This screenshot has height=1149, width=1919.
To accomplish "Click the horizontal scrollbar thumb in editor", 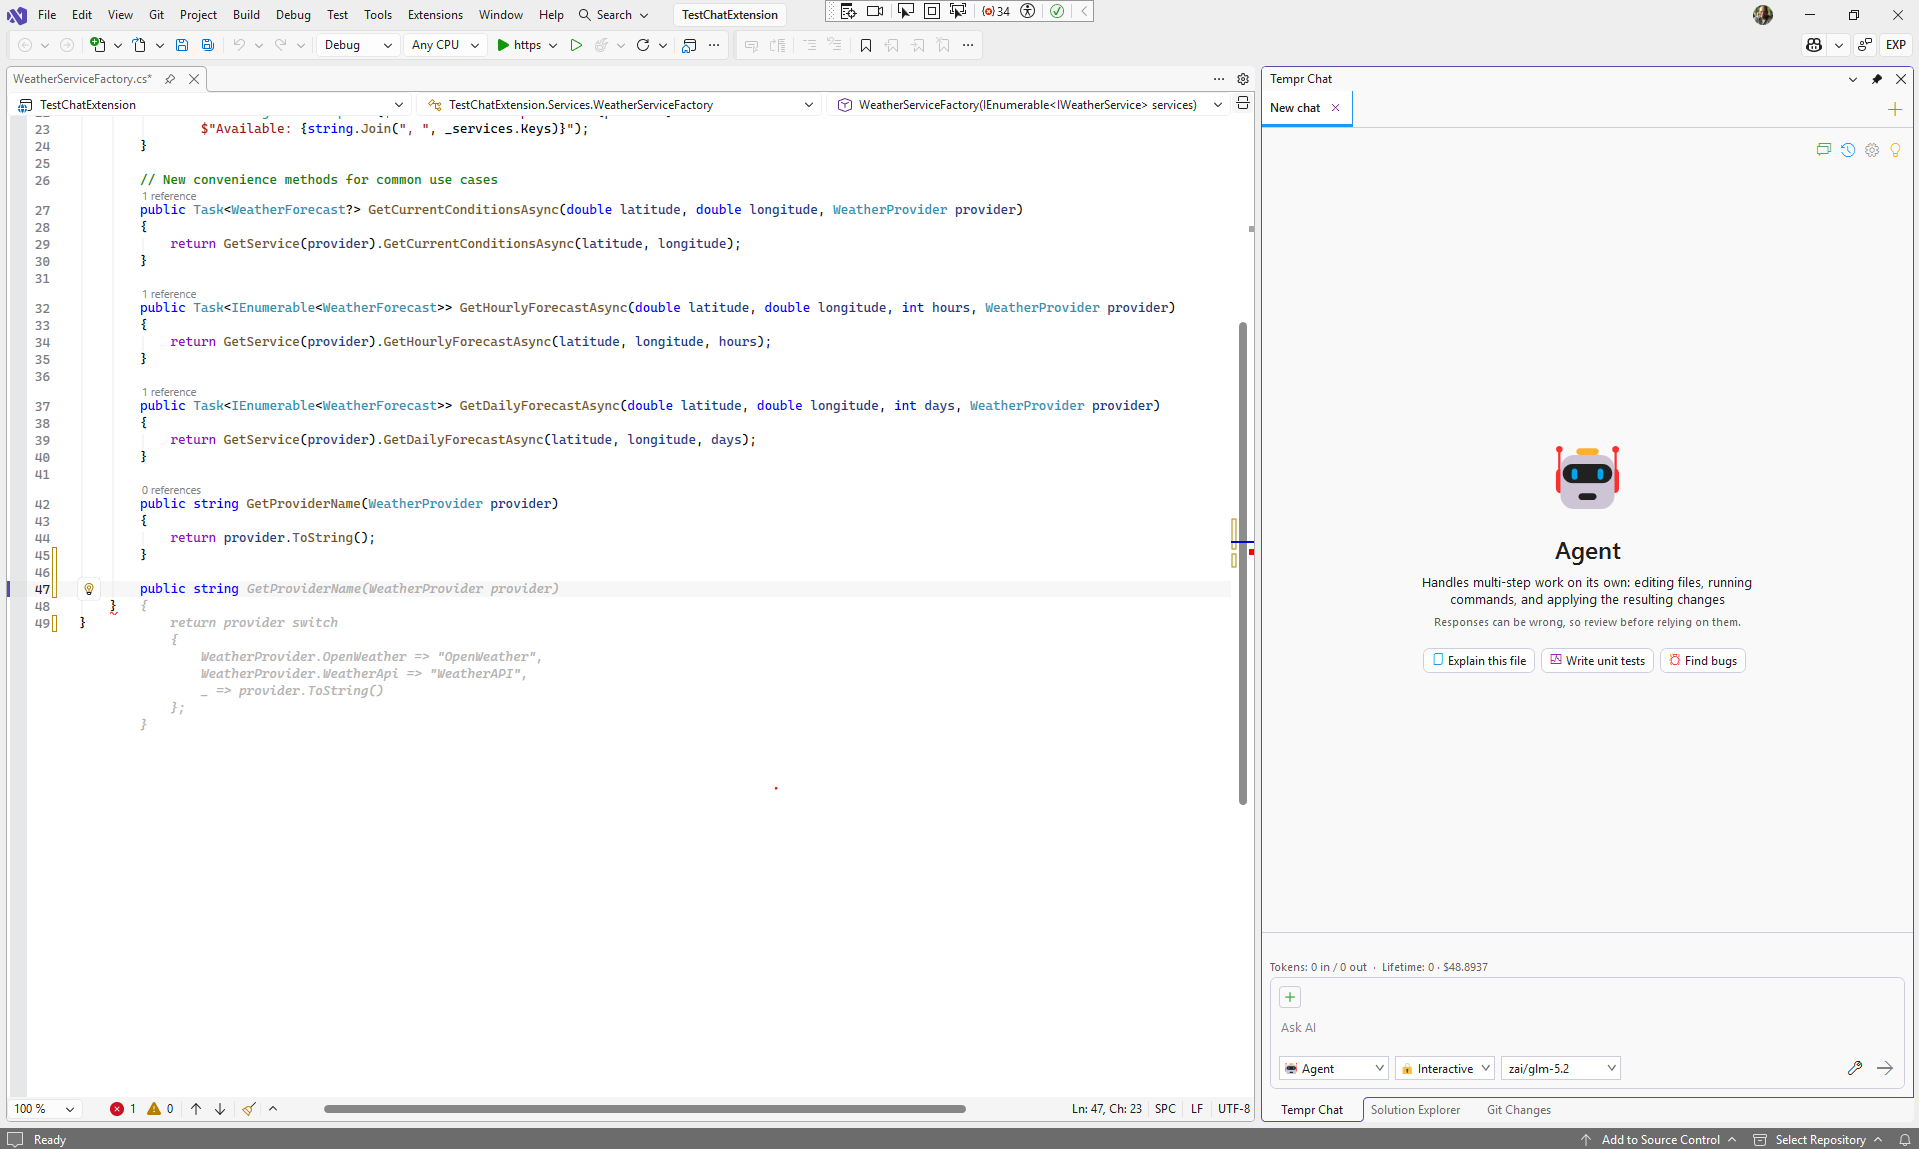I will 644,1109.
